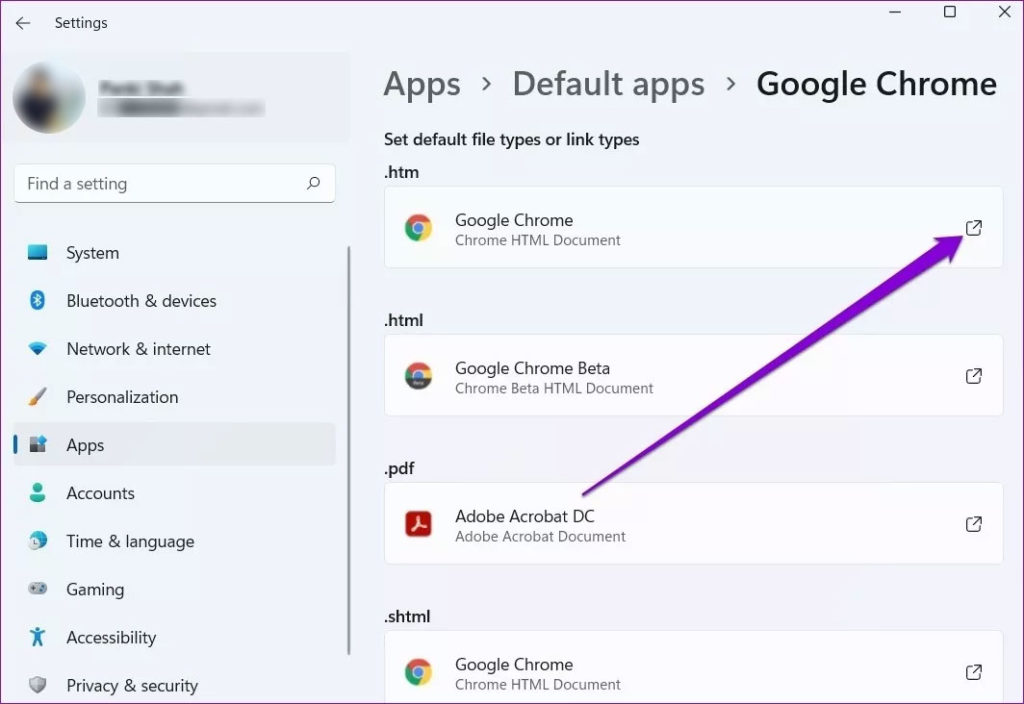This screenshot has height=704, width=1024.
Task: Click open-external icon on .html row
Action: coord(974,376)
